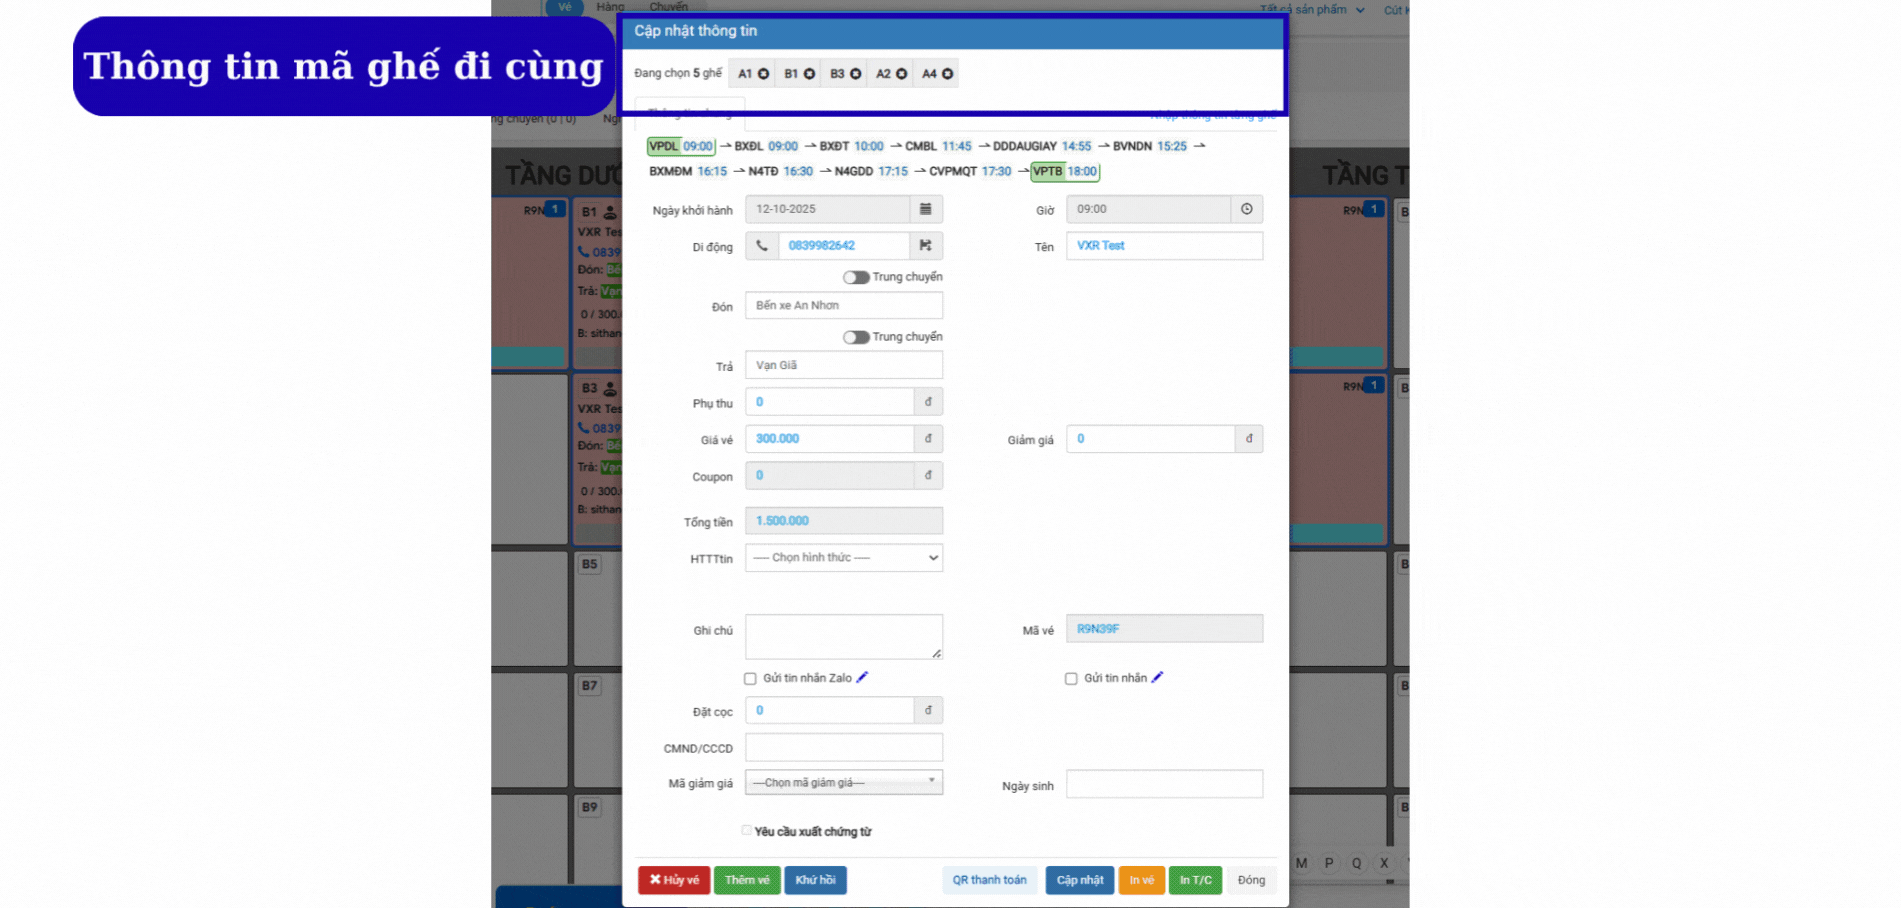Toggle Trung chuyển switch above Trả field
The image size is (1901, 908).
pyautogui.click(x=855, y=337)
